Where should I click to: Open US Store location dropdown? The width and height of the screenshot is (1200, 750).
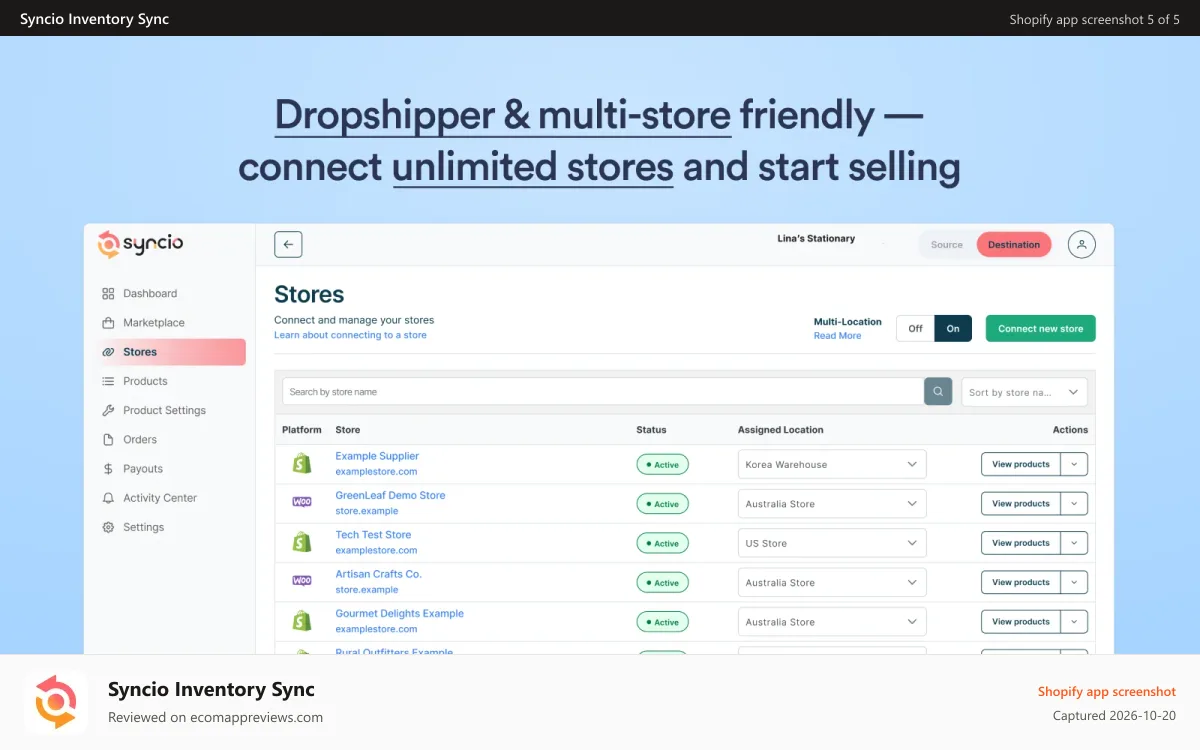[x=832, y=543]
